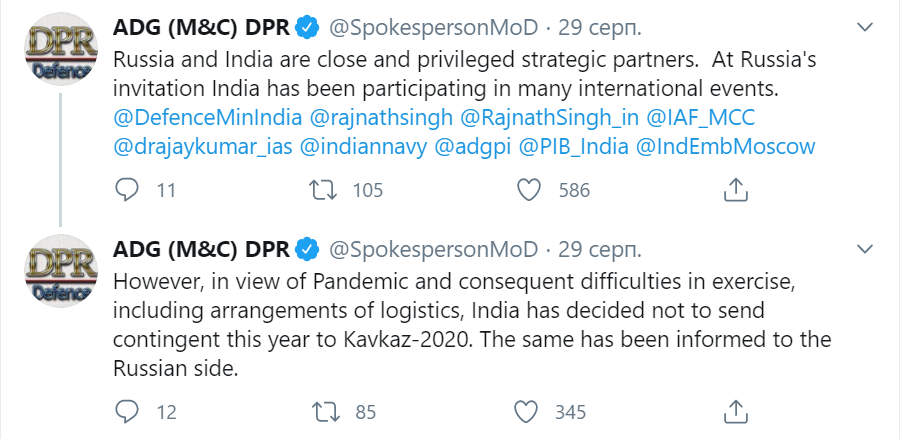This screenshot has width=902, height=439.
Task: Visit the @IAF_MCC profile mention
Action: pyautogui.click(x=701, y=117)
